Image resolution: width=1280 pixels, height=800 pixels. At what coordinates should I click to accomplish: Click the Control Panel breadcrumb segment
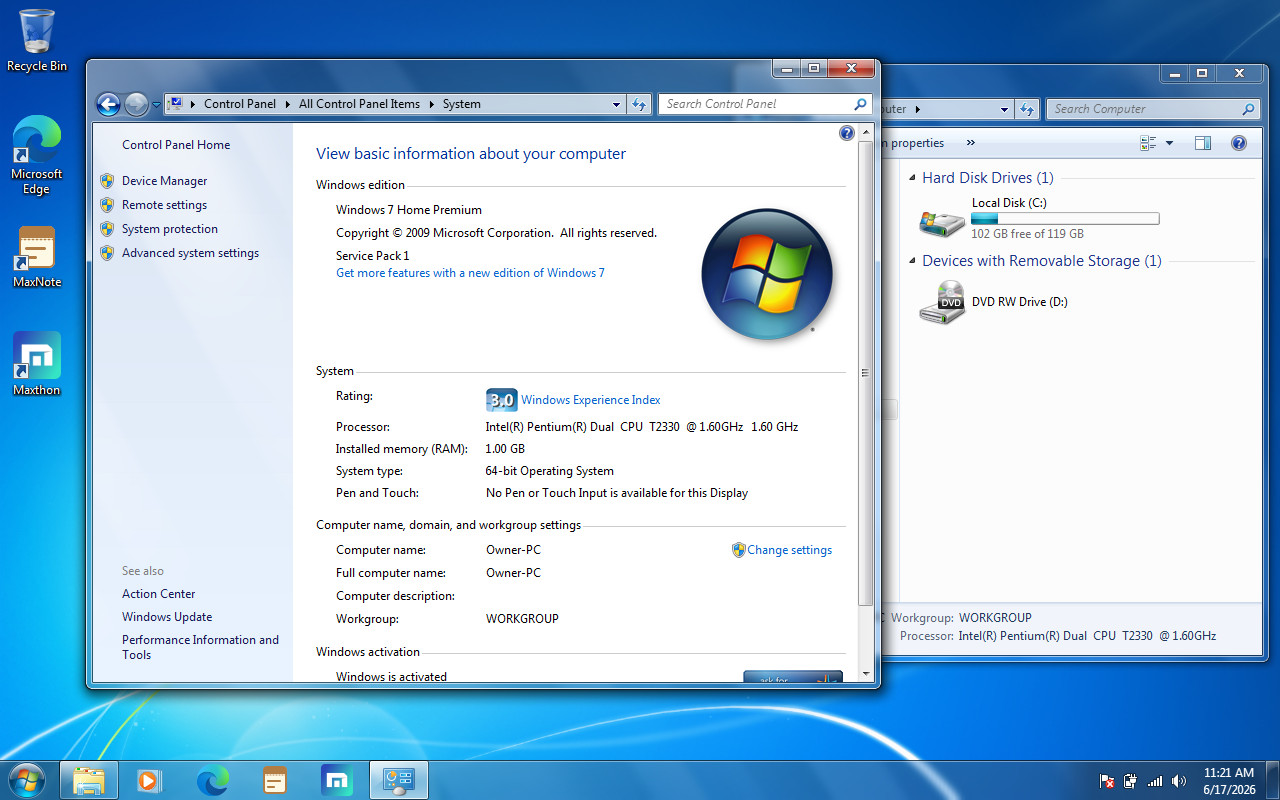pyautogui.click(x=240, y=104)
